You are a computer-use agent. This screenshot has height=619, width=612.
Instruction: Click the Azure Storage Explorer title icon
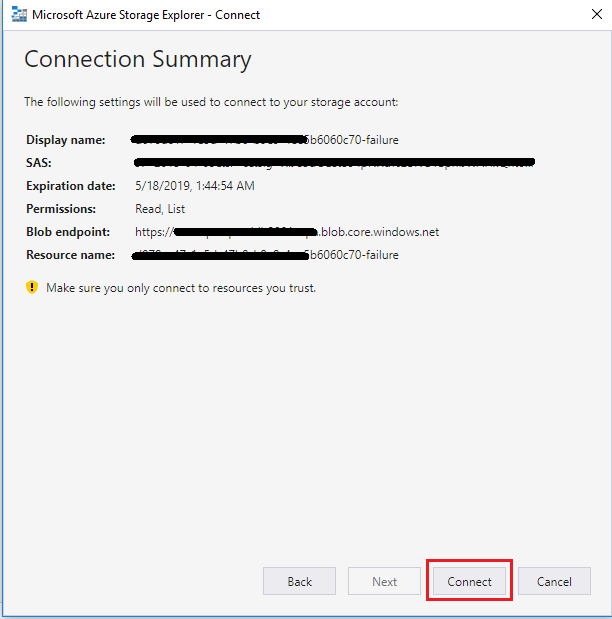click(19, 15)
